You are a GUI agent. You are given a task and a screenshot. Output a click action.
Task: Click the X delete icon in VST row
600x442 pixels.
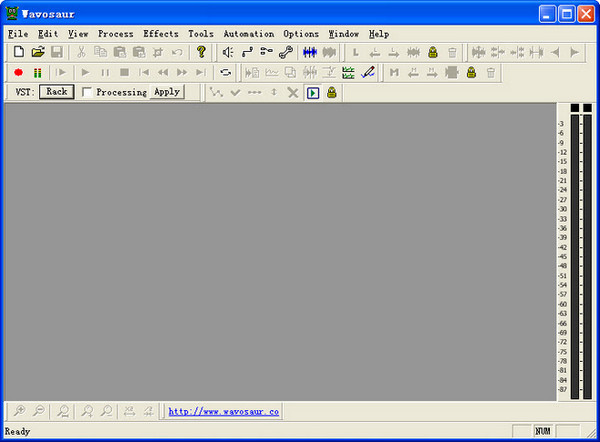click(x=293, y=93)
